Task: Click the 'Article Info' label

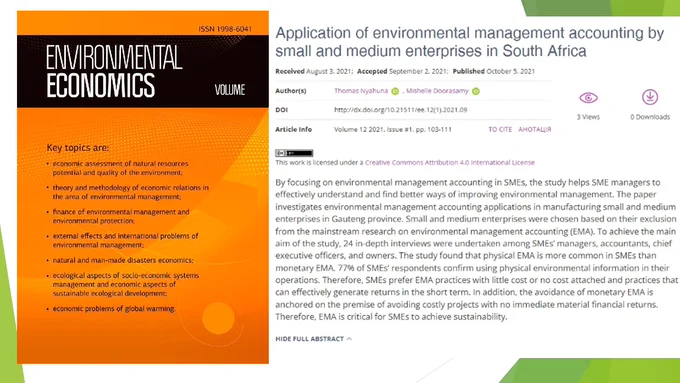Action: pyautogui.click(x=294, y=129)
